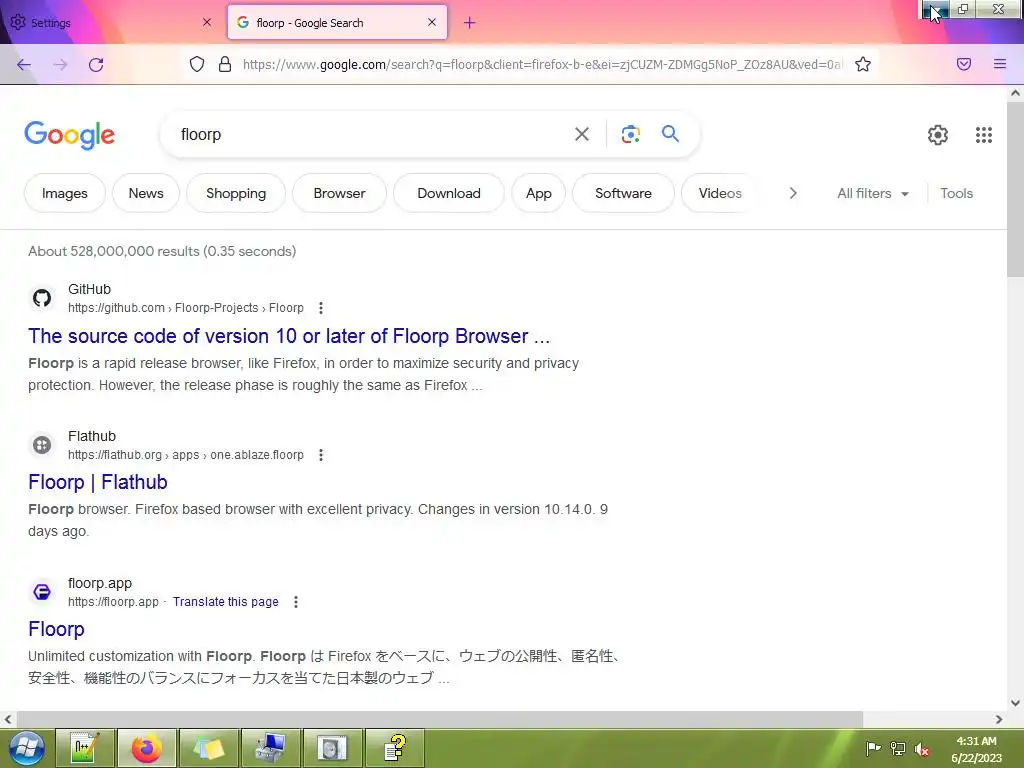This screenshot has height=768, width=1024.
Task: Open more options for floorp.app result
Action: click(296, 601)
